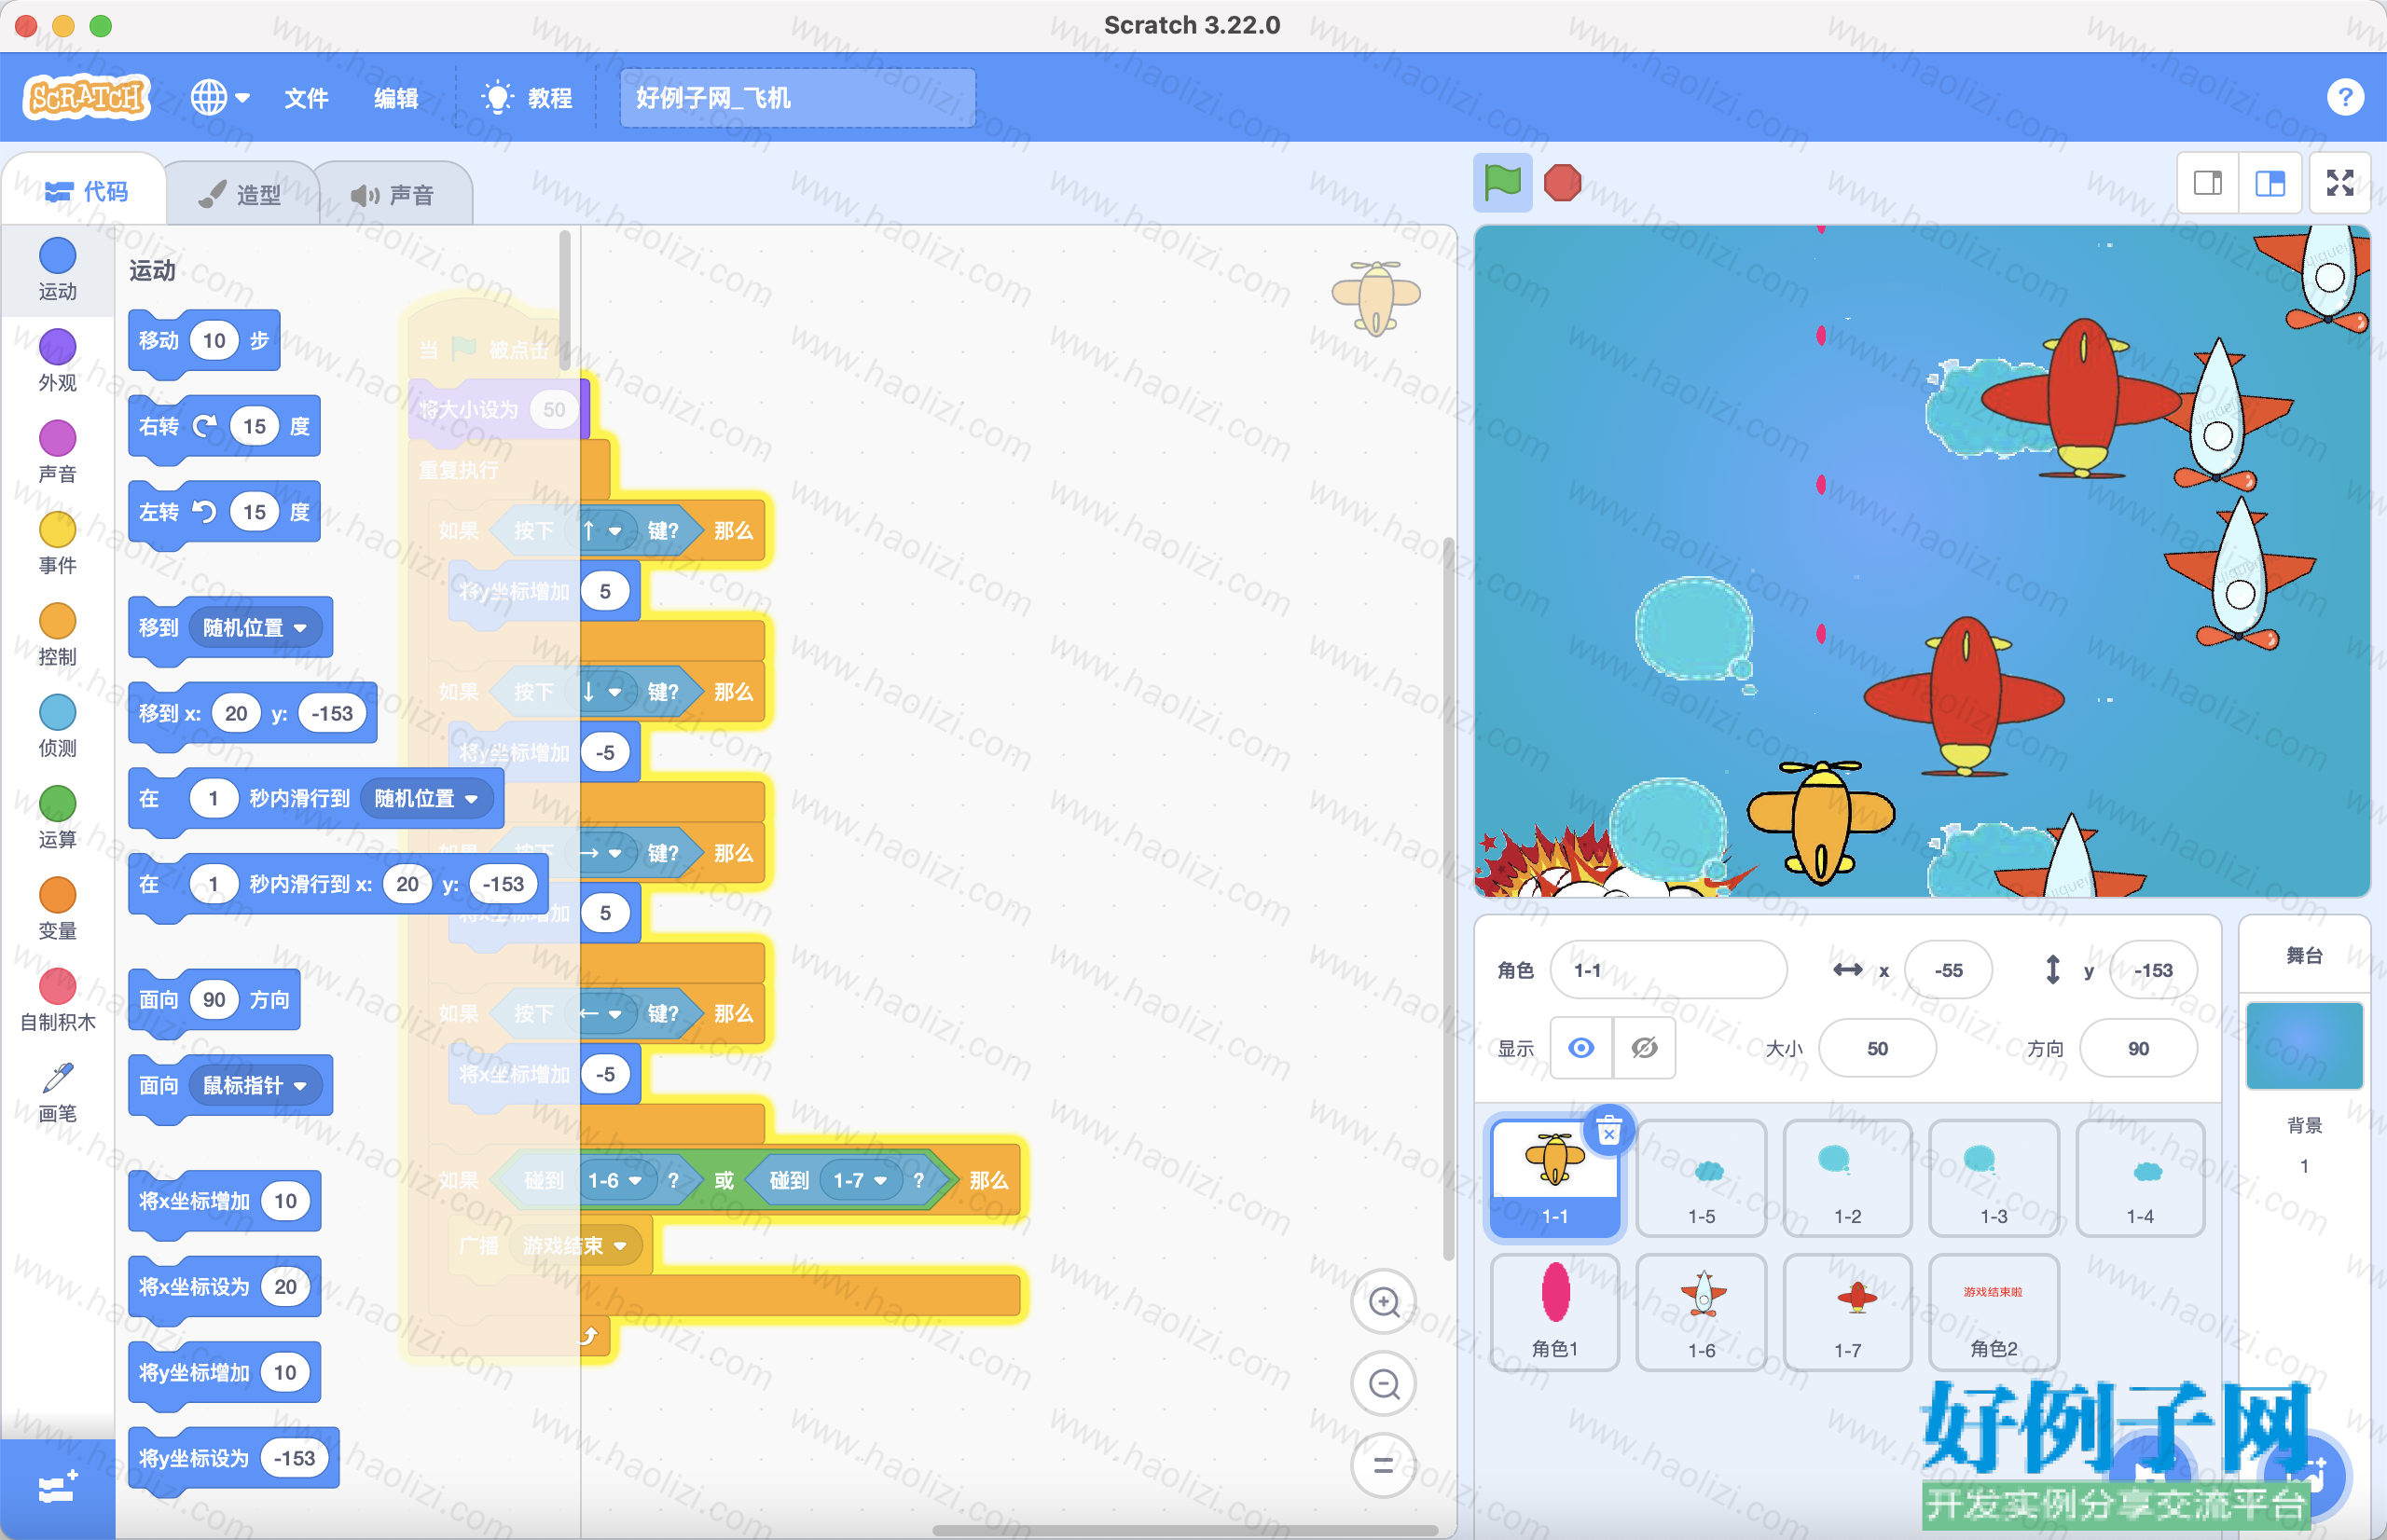This screenshot has width=2387, height=1540.
Task: Select the 运算 block category
Action: (x=57, y=817)
